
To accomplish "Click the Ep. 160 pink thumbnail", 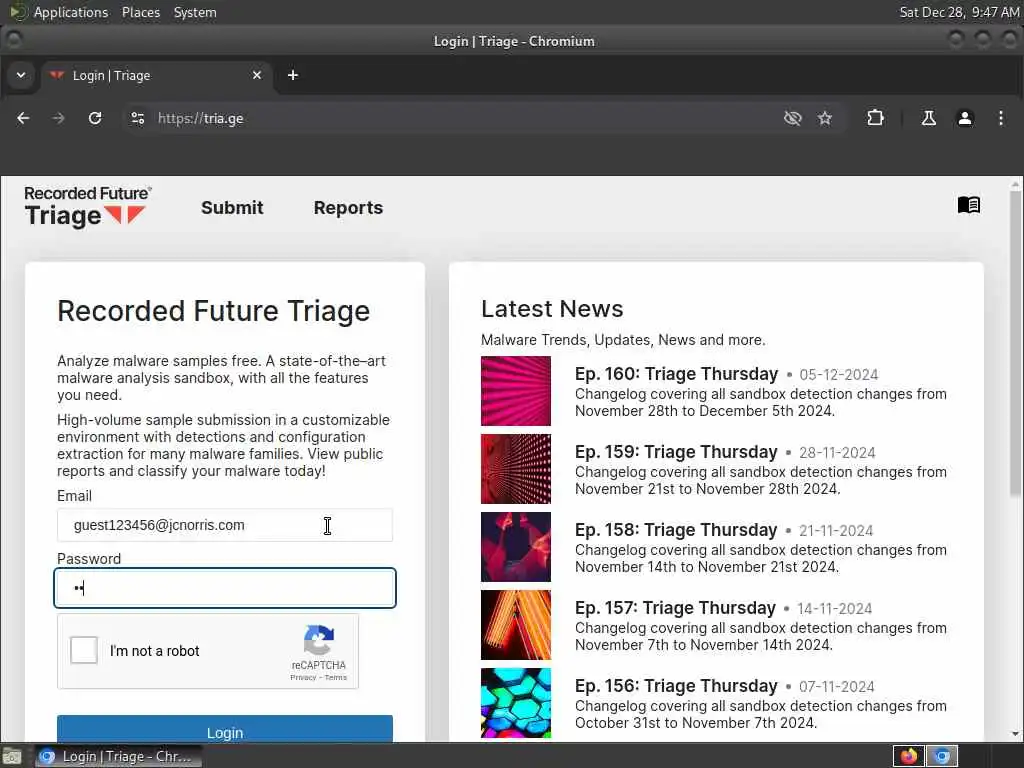I will coord(516,391).
